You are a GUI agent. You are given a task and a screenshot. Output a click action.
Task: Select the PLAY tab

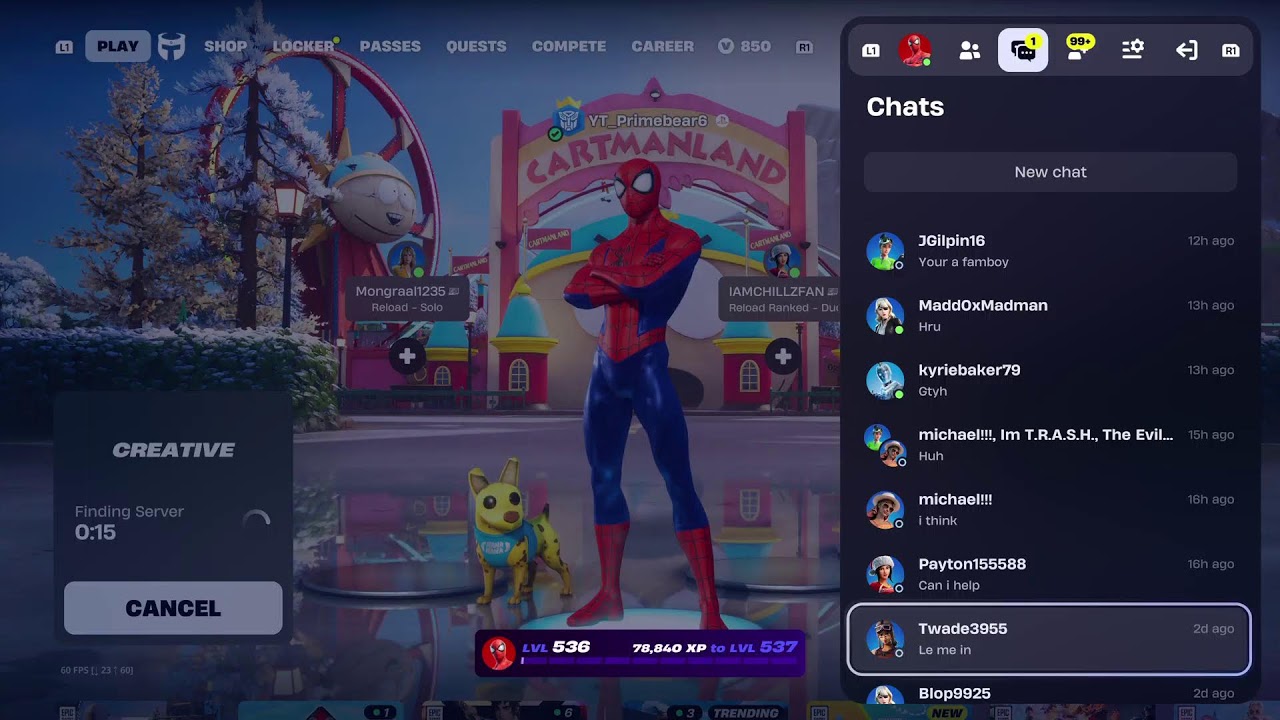point(118,46)
